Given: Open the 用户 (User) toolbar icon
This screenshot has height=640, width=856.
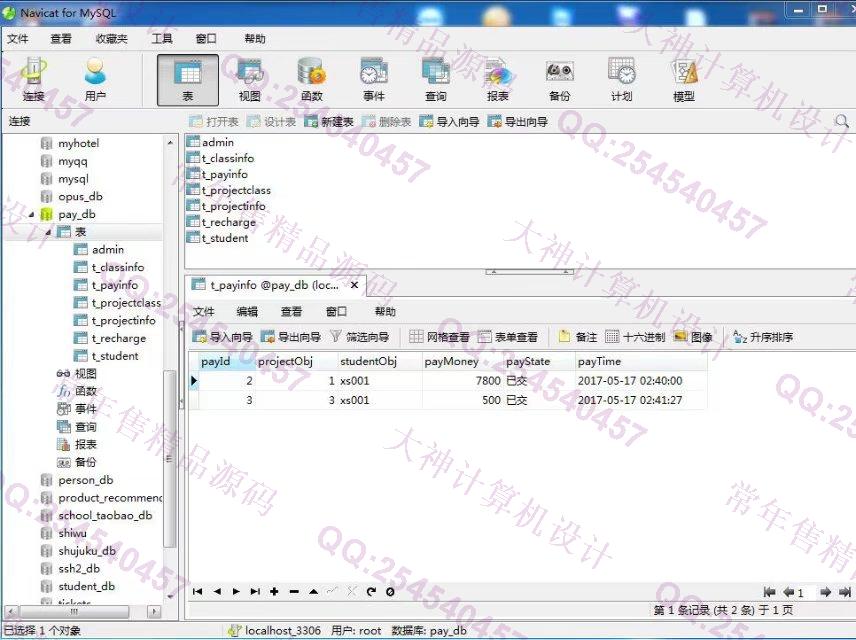Looking at the screenshot, I should [x=95, y=80].
